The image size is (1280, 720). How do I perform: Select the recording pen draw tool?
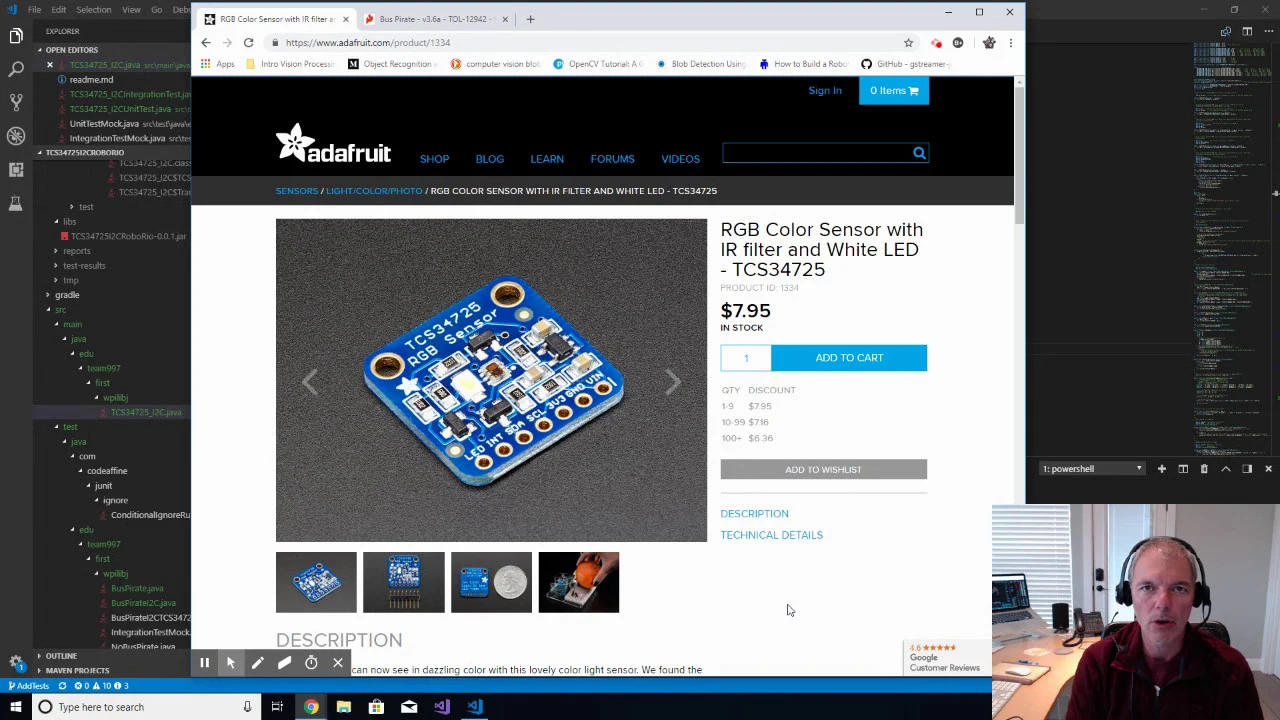257,663
